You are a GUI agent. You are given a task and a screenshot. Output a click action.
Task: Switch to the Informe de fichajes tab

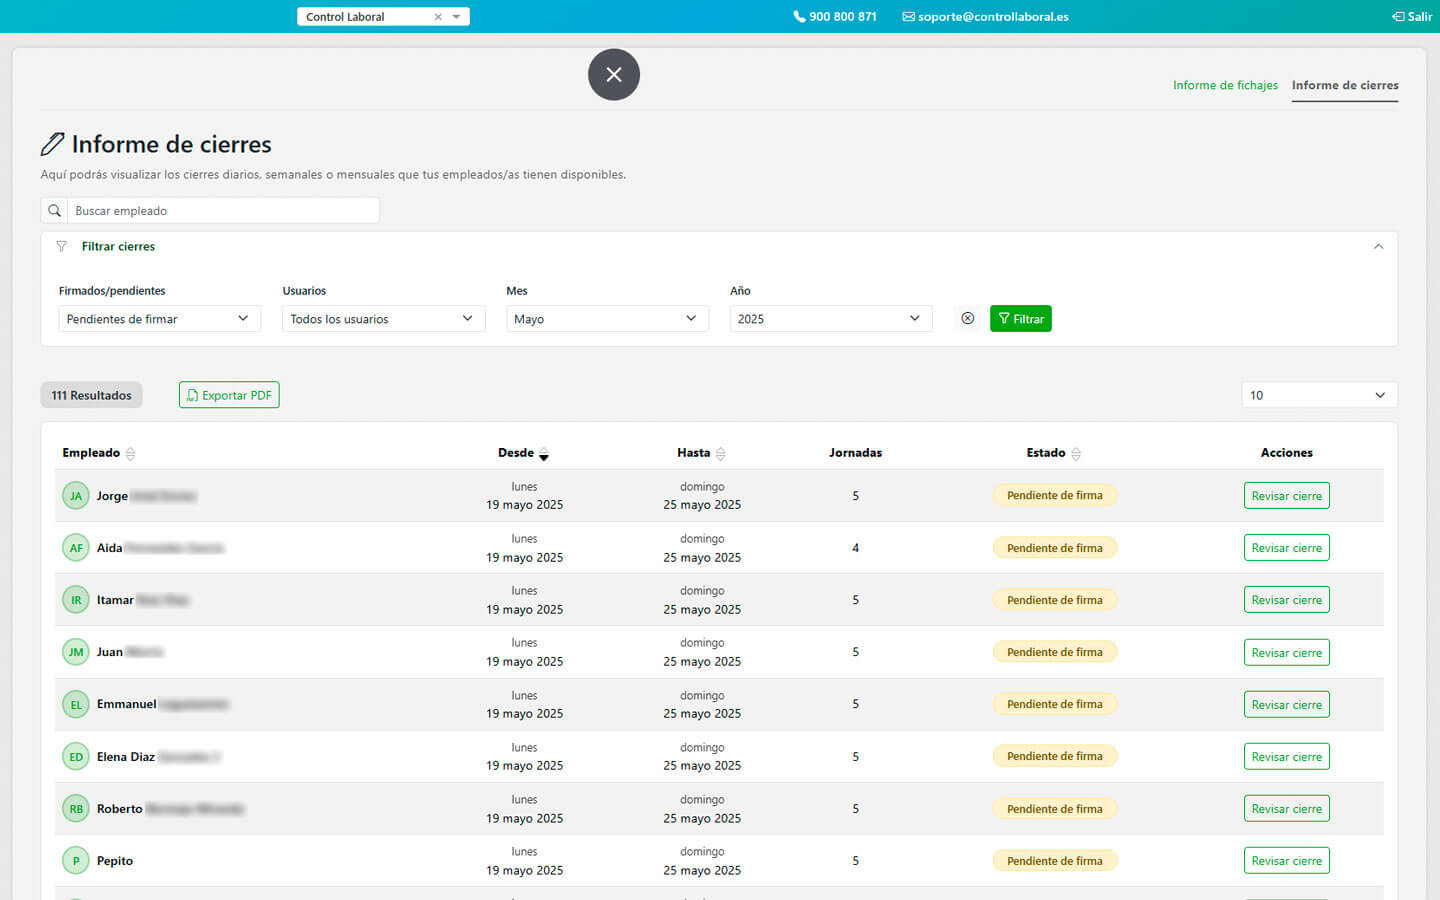pyautogui.click(x=1225, y=85)
